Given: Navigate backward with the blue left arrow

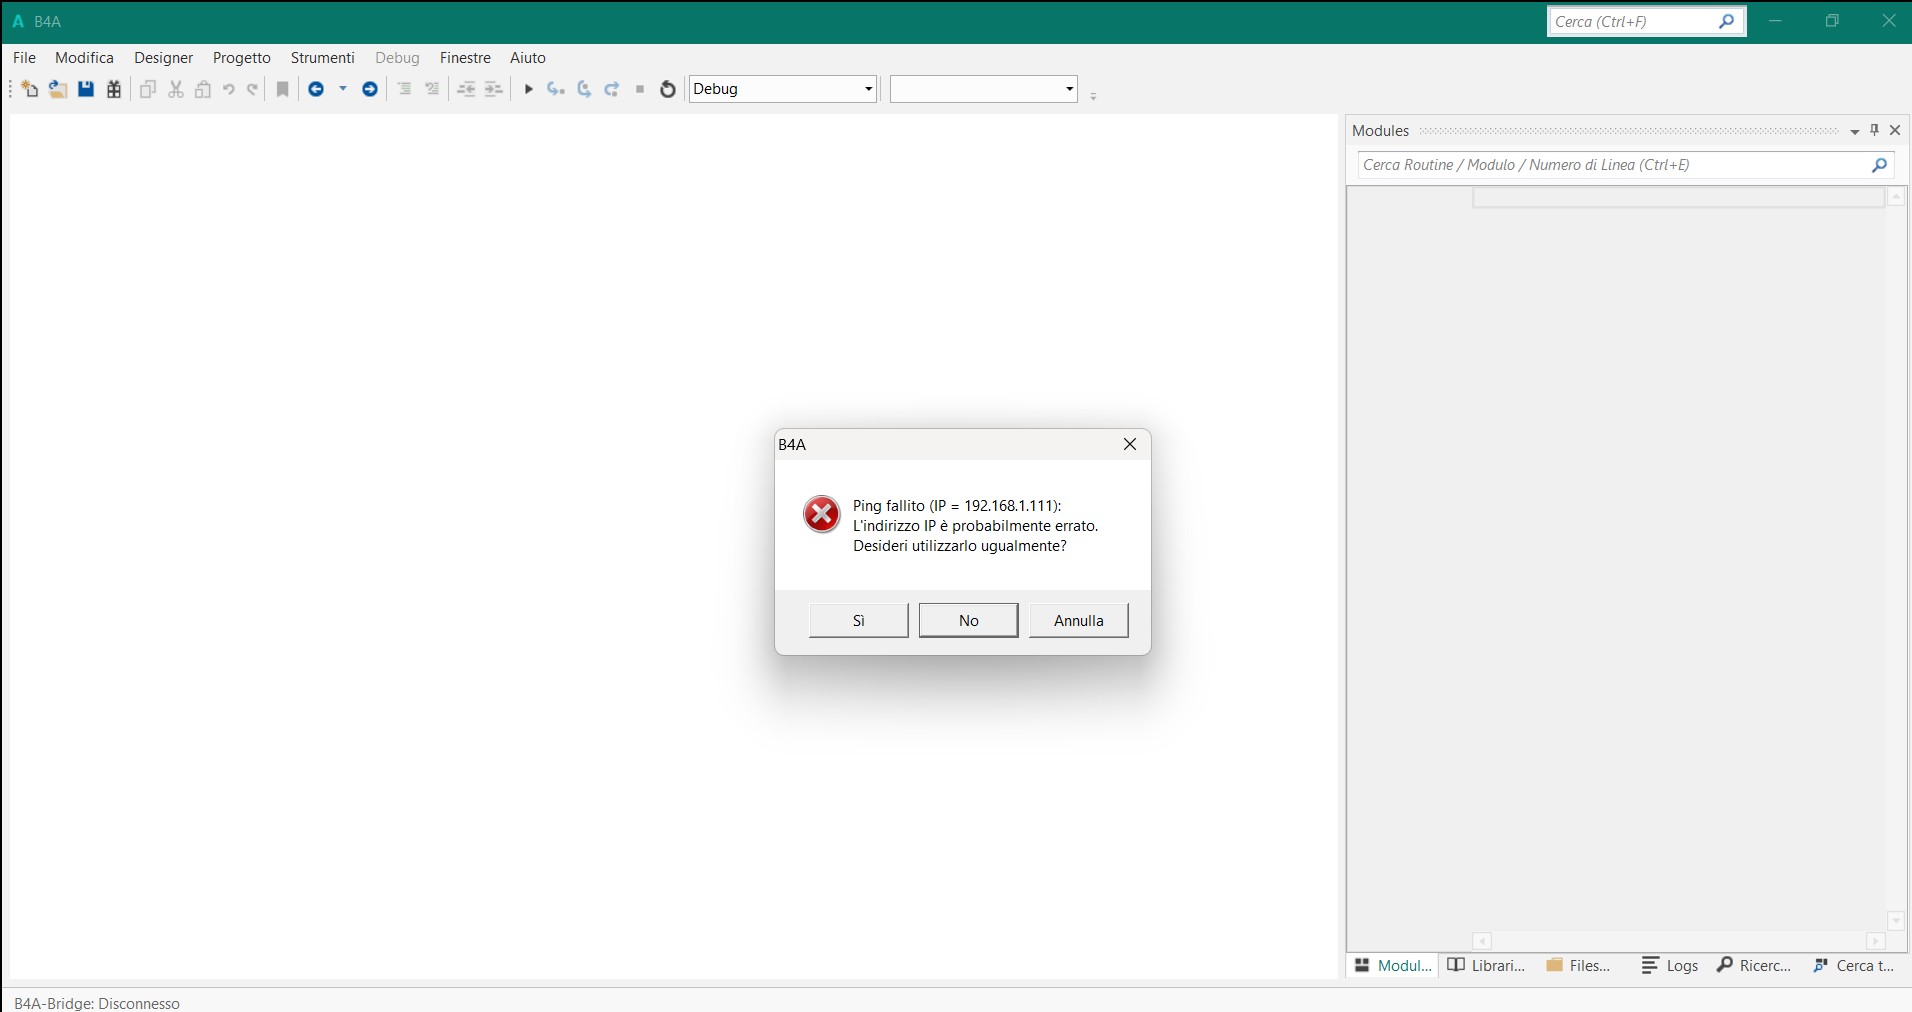Looking at the screenshot, I should point(316,89).
